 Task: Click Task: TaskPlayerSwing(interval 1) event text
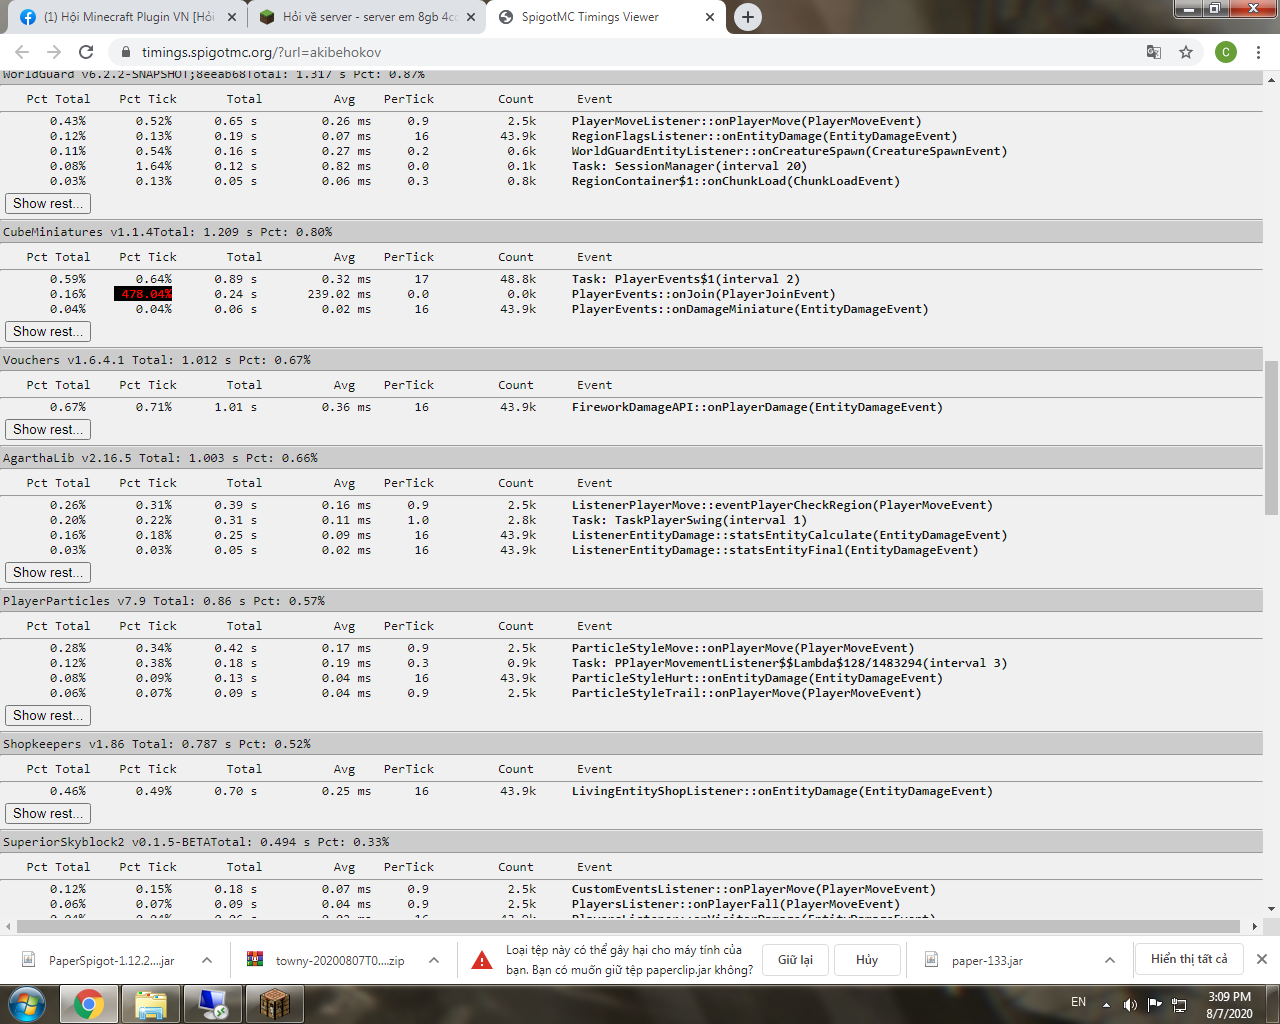coord(689,520)
